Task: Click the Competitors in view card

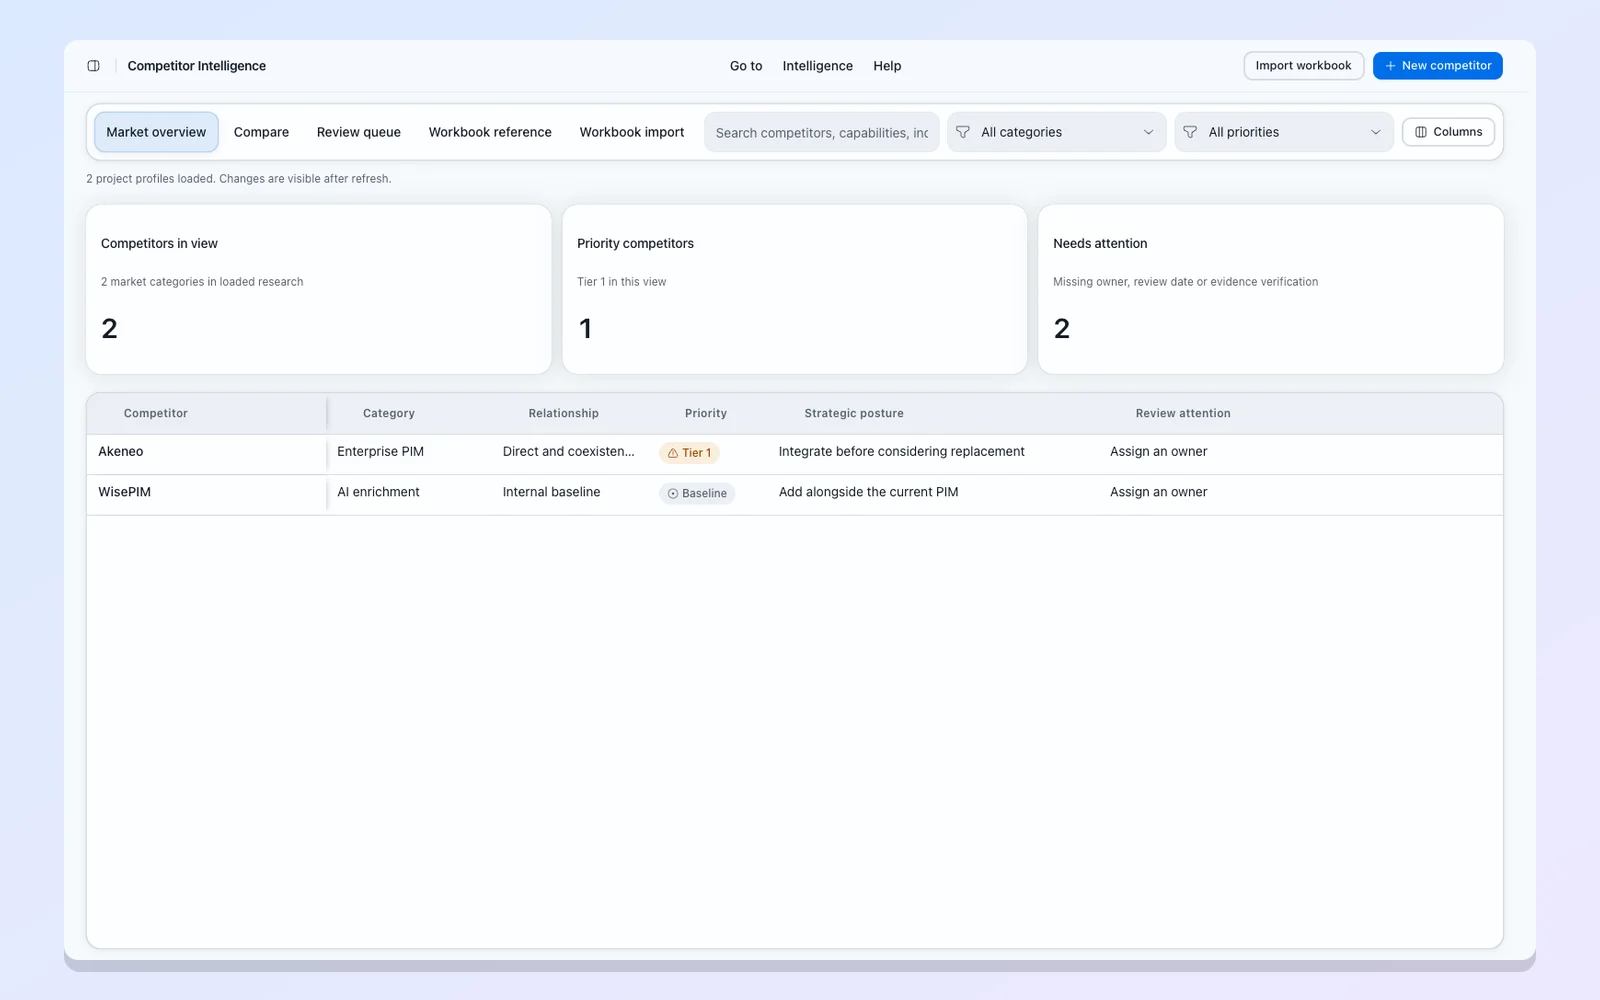Action: coord(319,290)
